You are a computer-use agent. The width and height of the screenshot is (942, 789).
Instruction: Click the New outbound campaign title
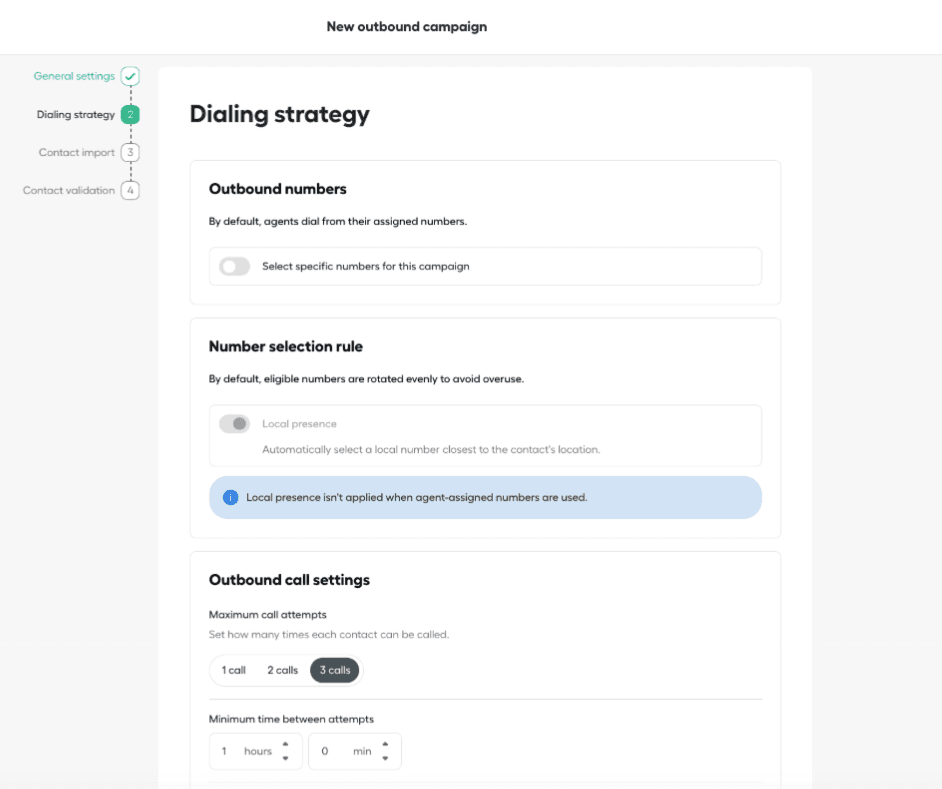tap(407, 26)
